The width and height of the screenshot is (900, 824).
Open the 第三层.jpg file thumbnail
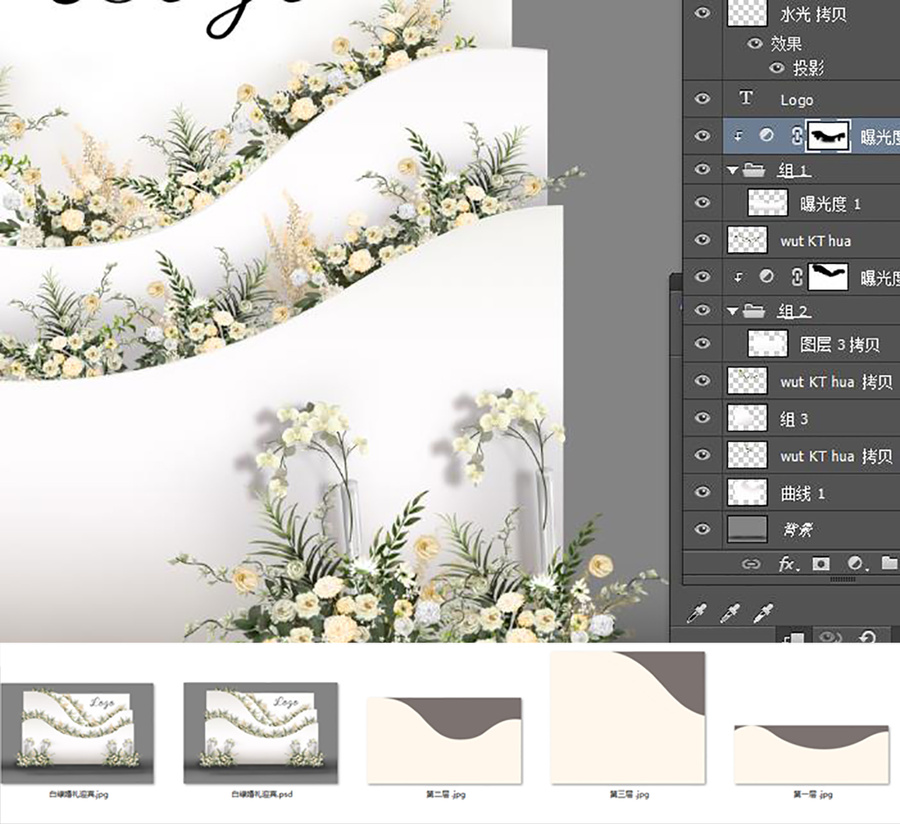click(x=628, y=717)
